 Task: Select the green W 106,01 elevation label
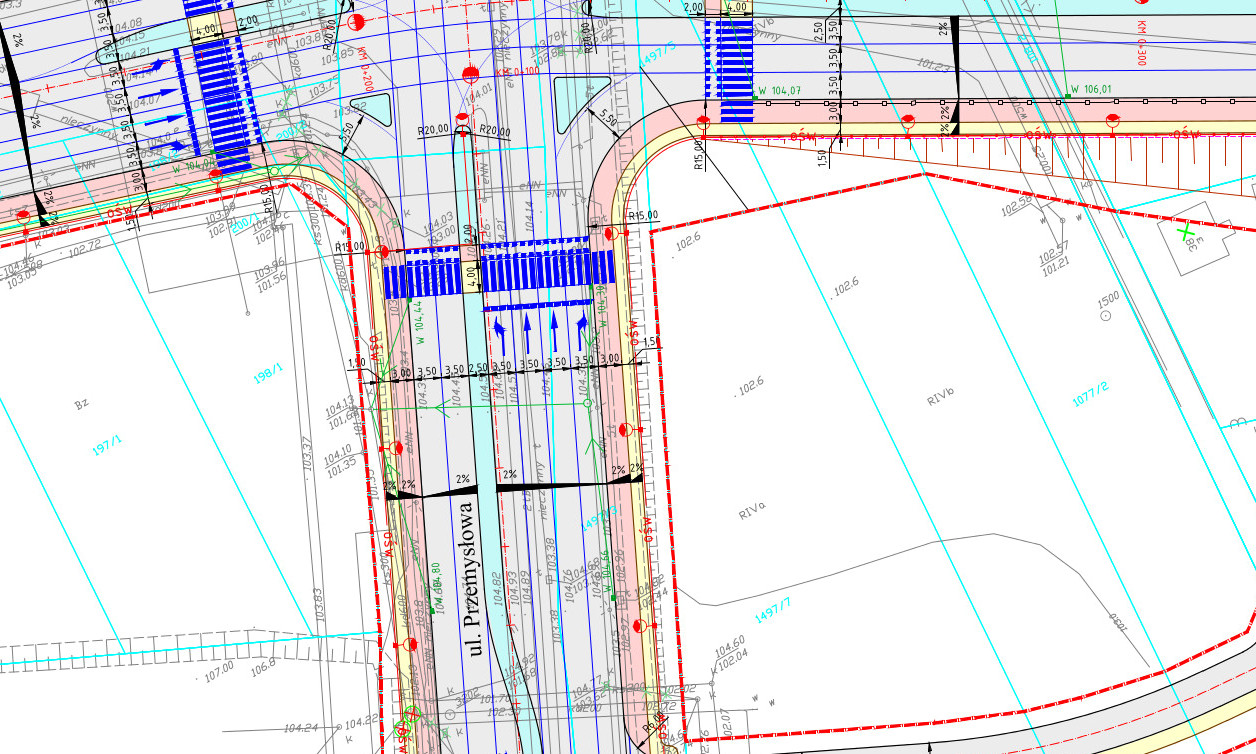point(1091,90)
